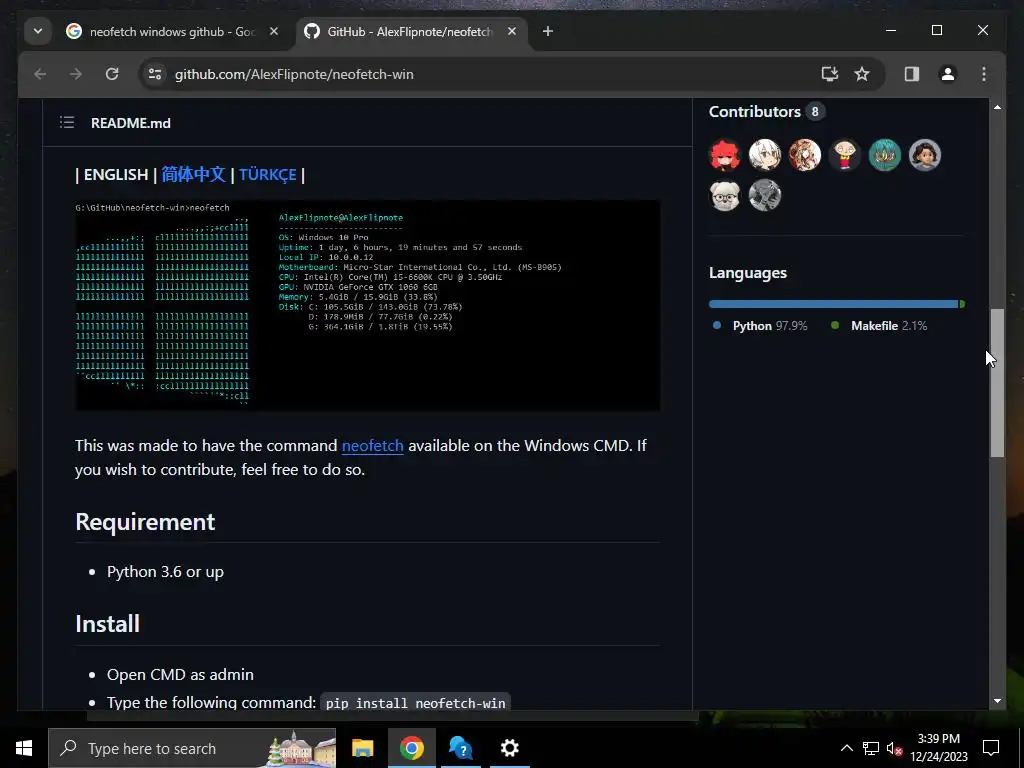Toggle Chrome side panel
Screen dimensions: 1024x768
[912, 74]
